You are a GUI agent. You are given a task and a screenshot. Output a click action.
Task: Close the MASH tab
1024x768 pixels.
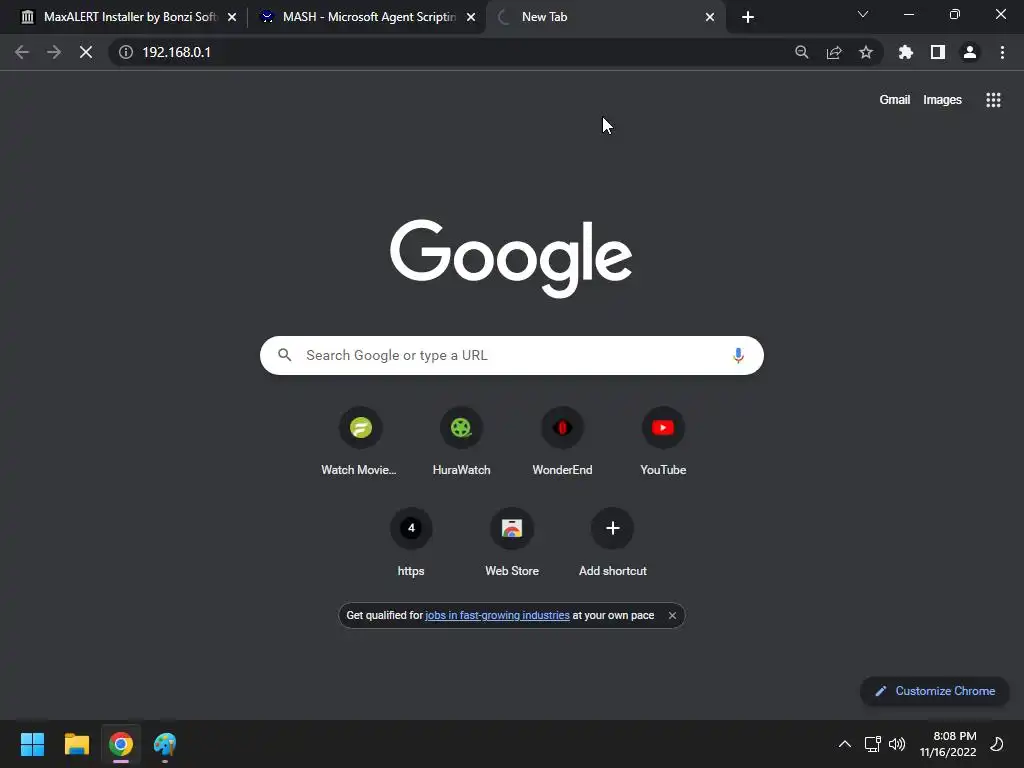pos(471,17)
